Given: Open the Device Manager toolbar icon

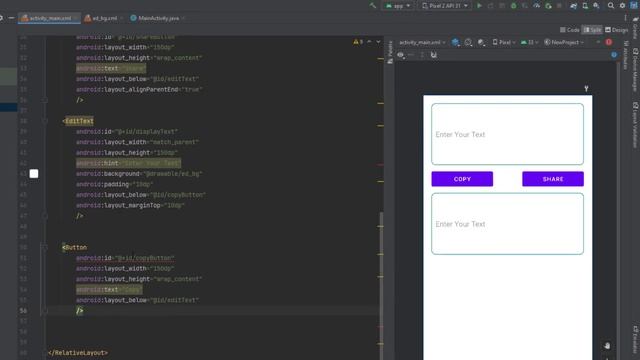Looking at the screenshot, I should click(x=585, y=6).
